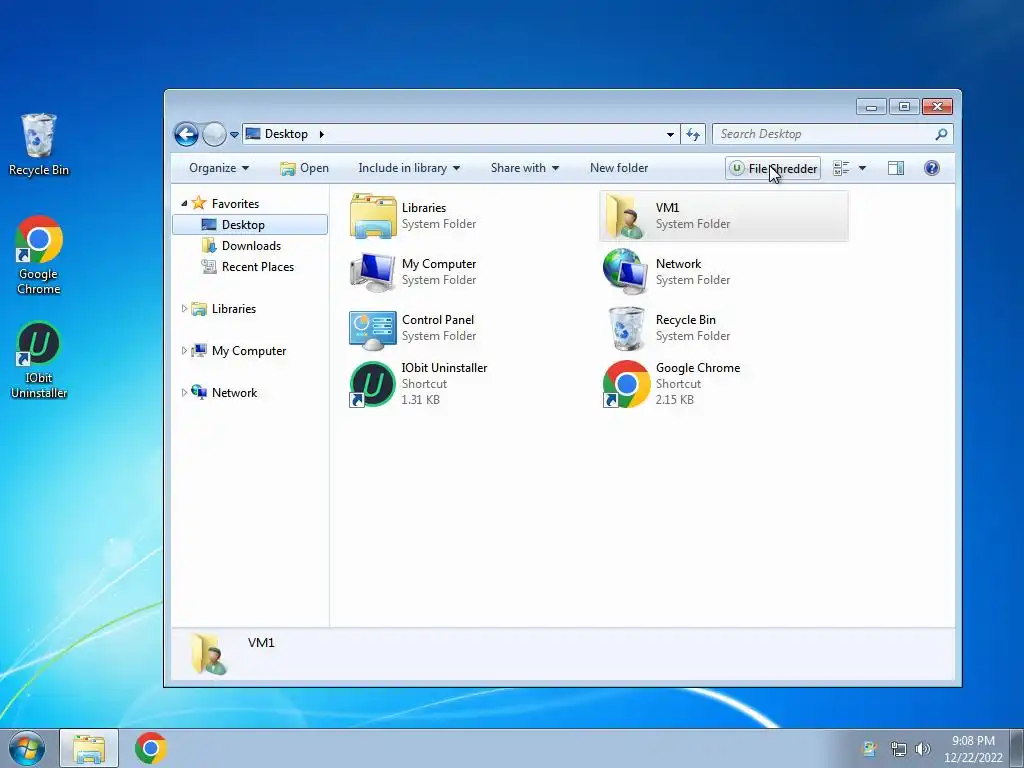Image resolution: width=1024 pixels, height=768 pixels.
Task: Open the Include in library menu
Action: (x=409, y=168)
